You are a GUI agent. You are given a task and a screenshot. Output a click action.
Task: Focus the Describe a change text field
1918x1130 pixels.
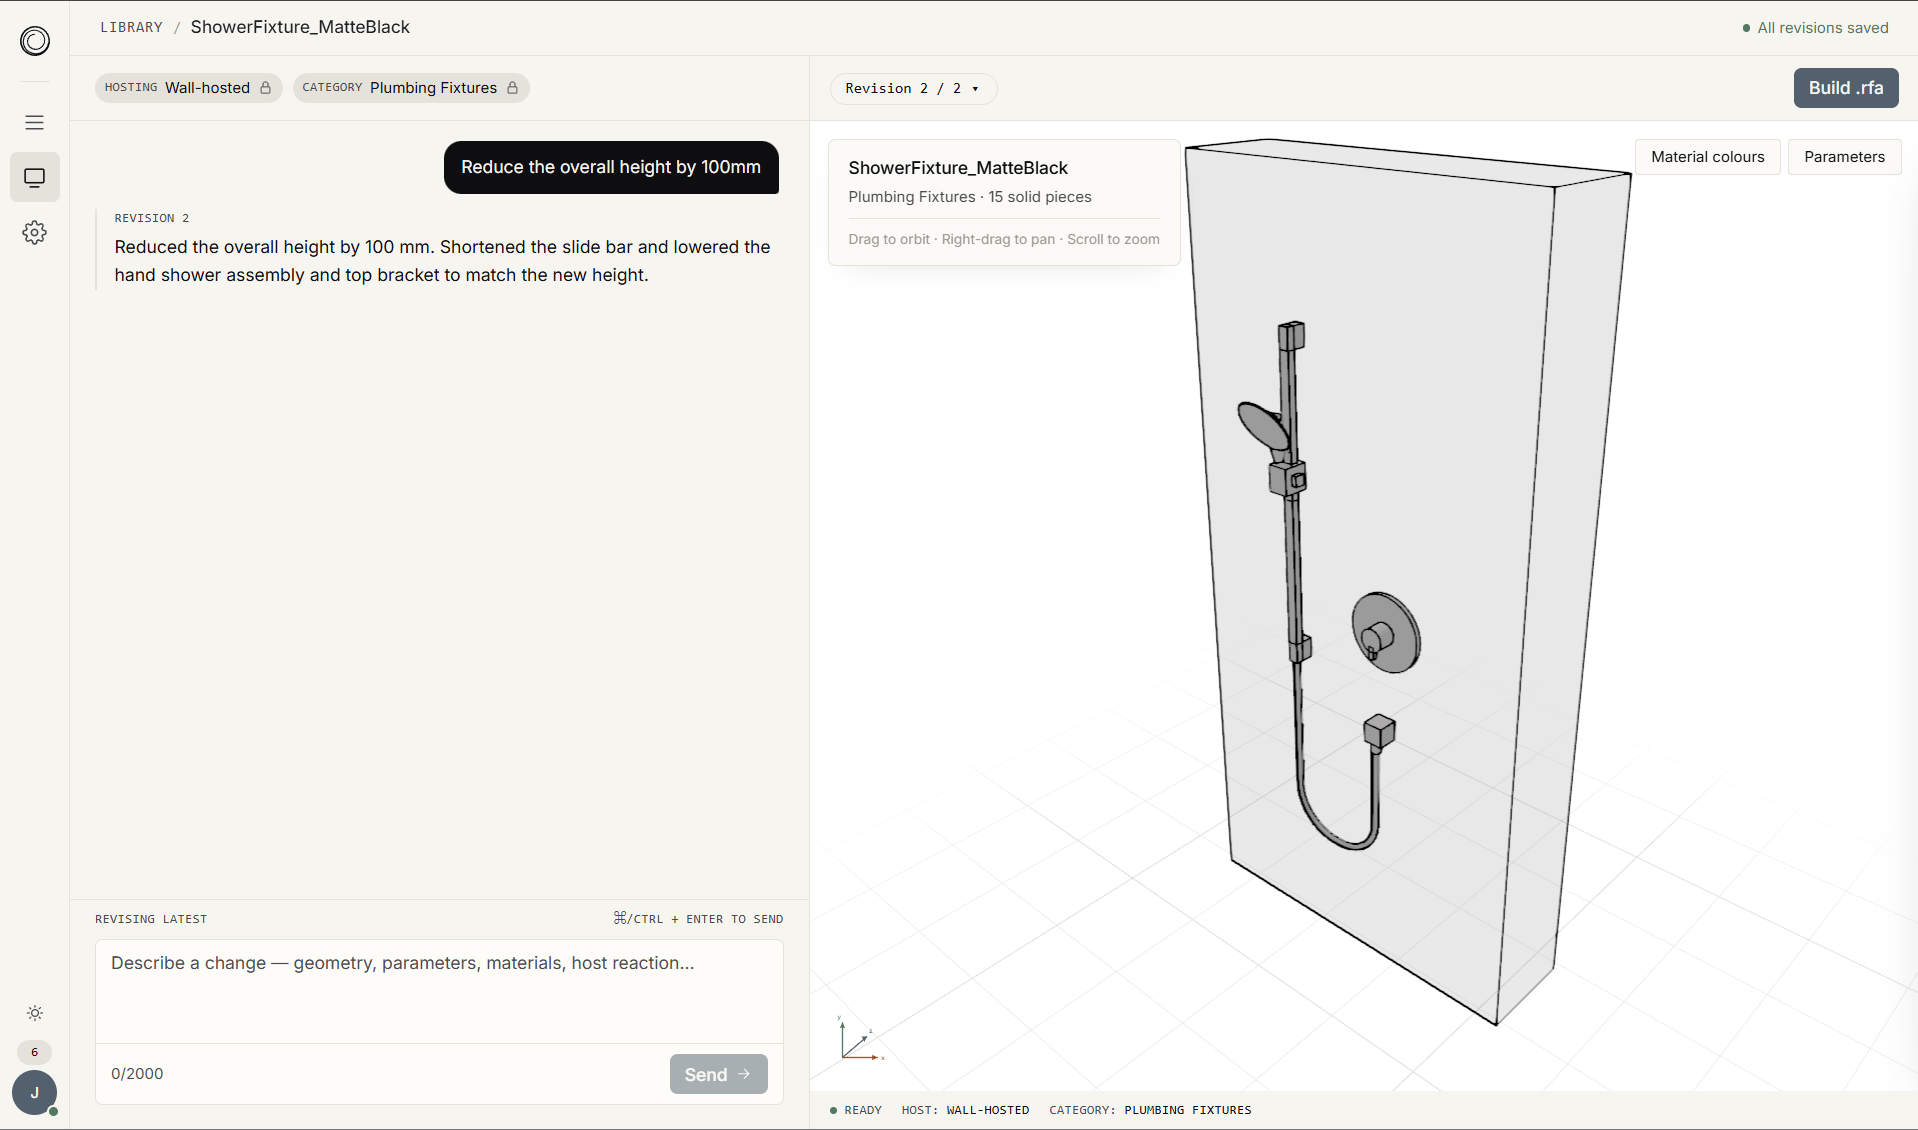click(439, 991)
